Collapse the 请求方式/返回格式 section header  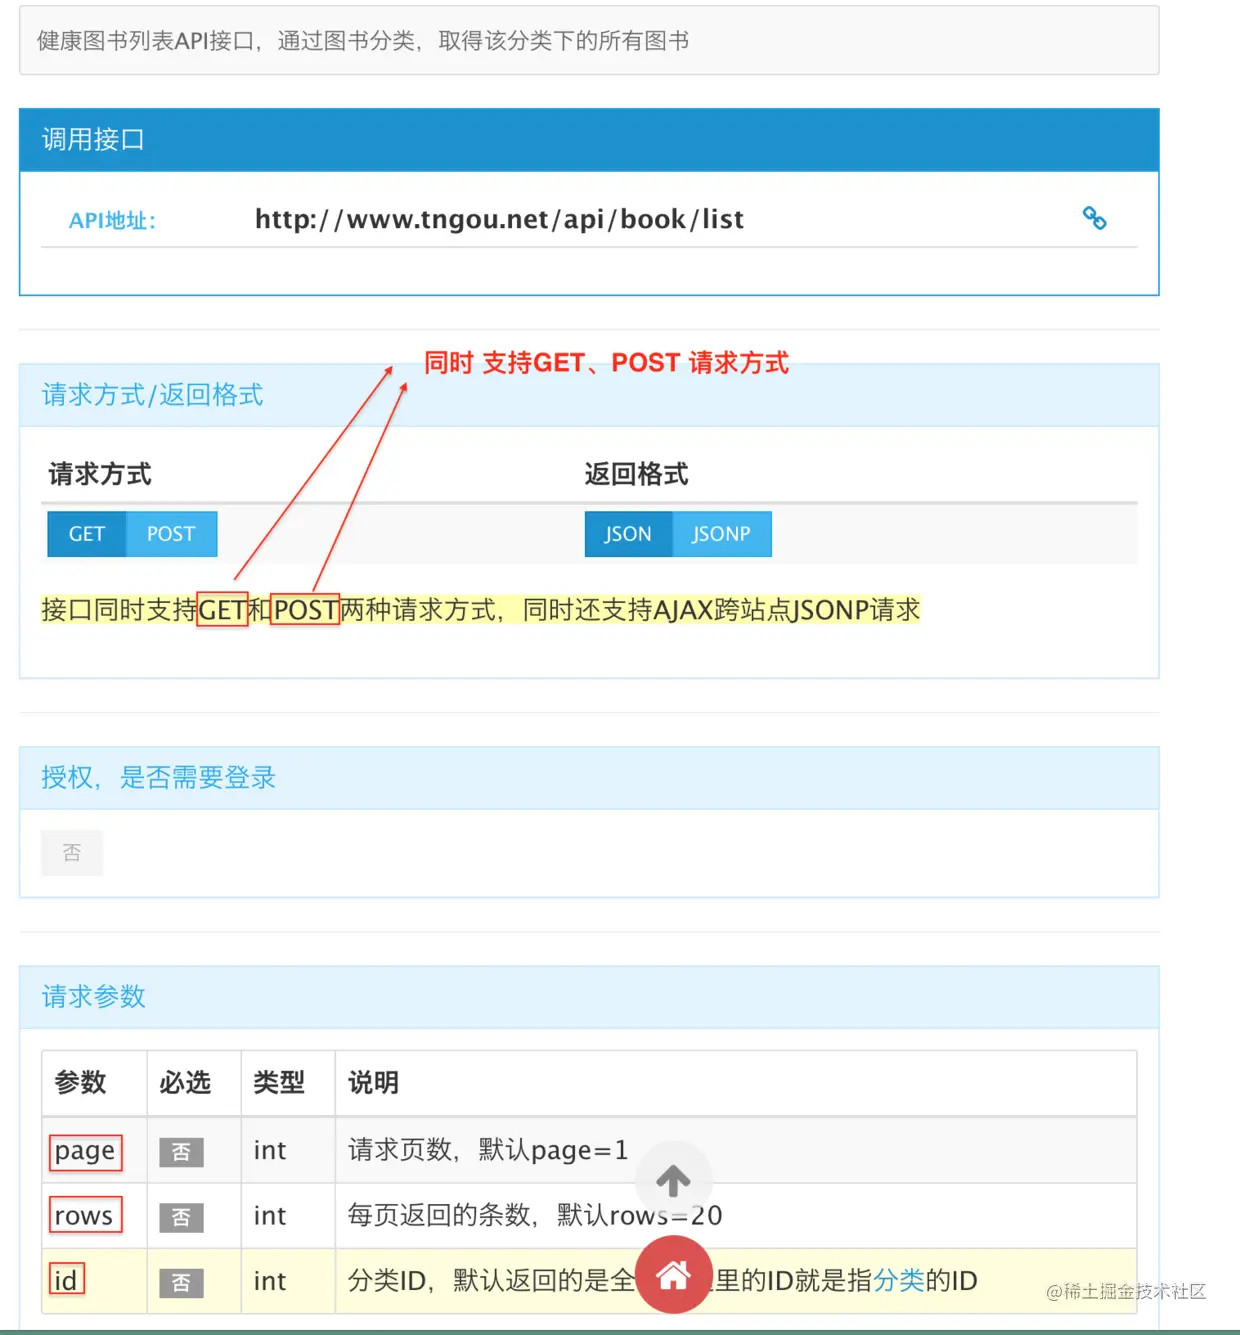tap(151, 395)
